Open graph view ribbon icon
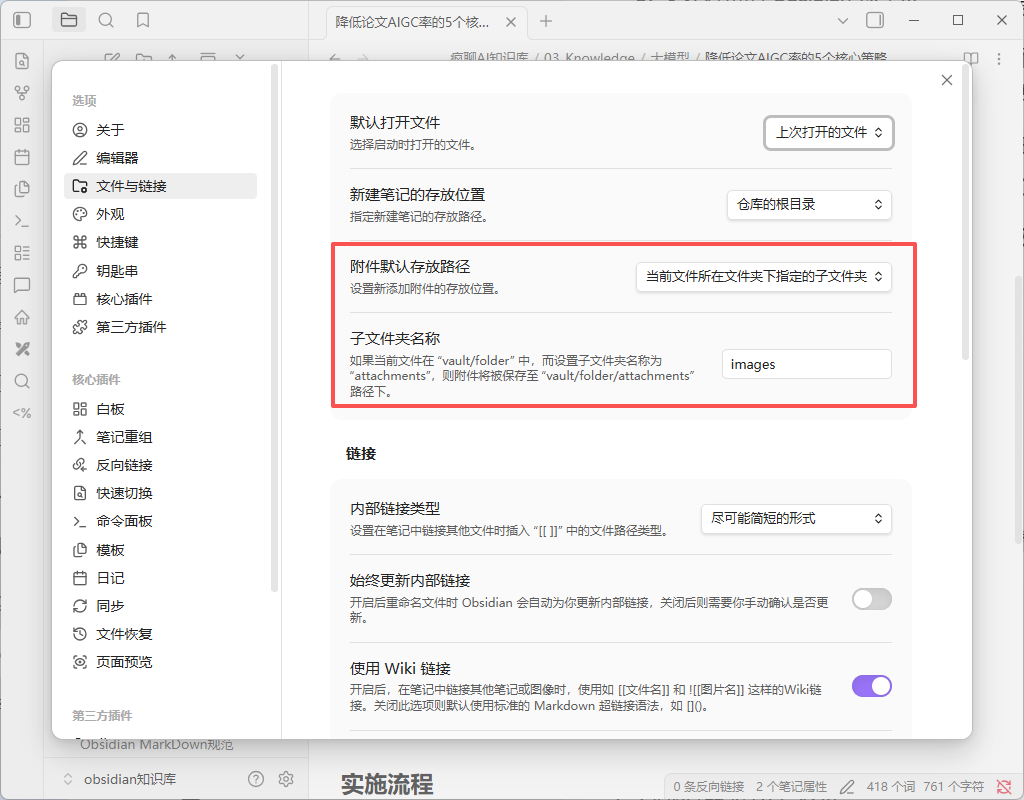The width and height of the screenshot is (1024, 800). coord(22,93)
